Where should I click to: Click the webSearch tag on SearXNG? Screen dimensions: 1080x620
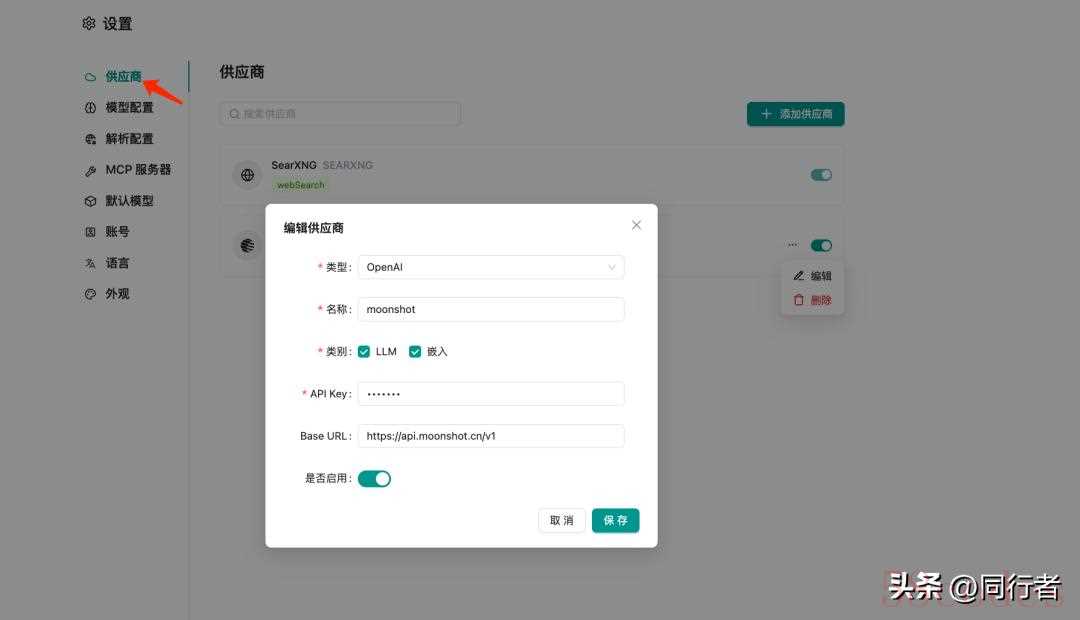(x=300, y=185)
